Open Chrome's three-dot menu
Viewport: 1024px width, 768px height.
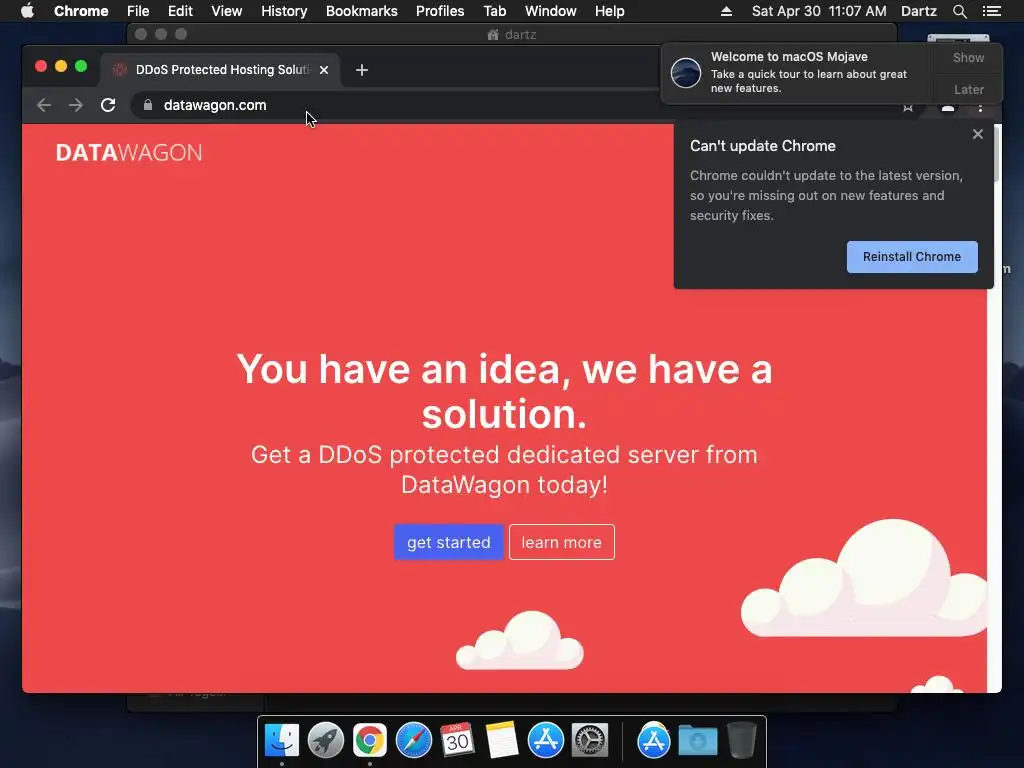click(x=980, y=108)
